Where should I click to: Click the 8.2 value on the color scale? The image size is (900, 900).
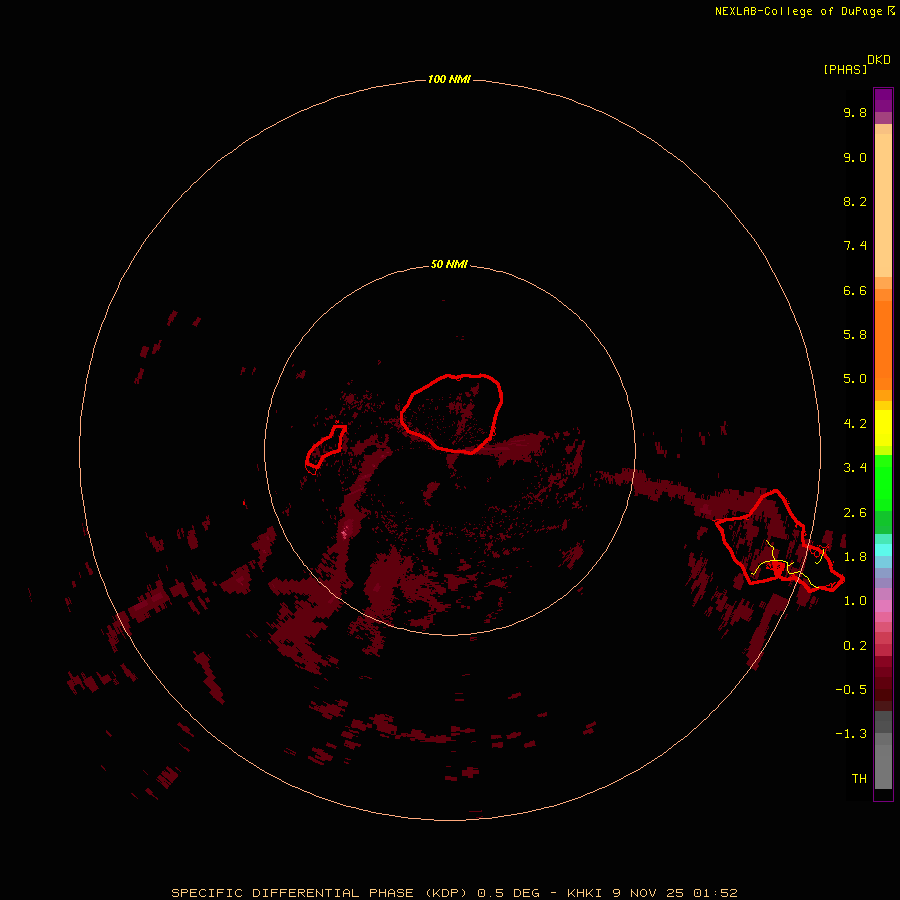point(855,201)
